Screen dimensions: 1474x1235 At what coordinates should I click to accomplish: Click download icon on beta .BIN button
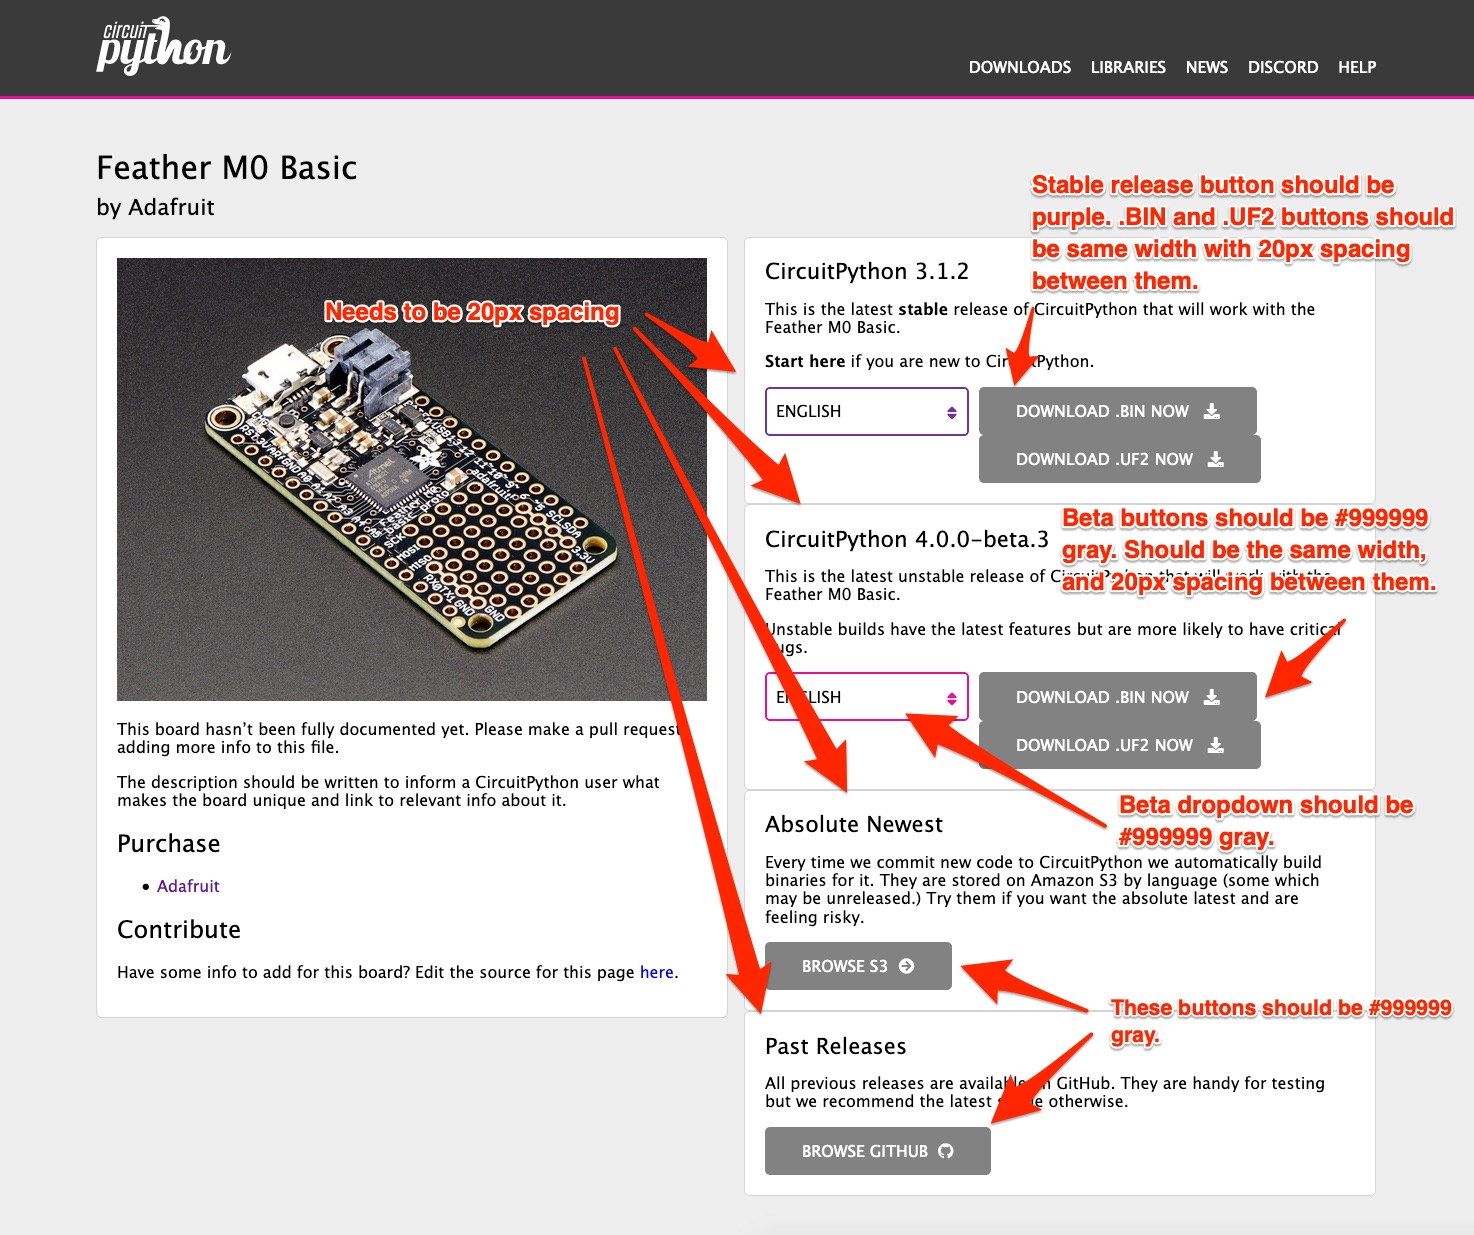pyautogui.click(x=1212, y=697)
